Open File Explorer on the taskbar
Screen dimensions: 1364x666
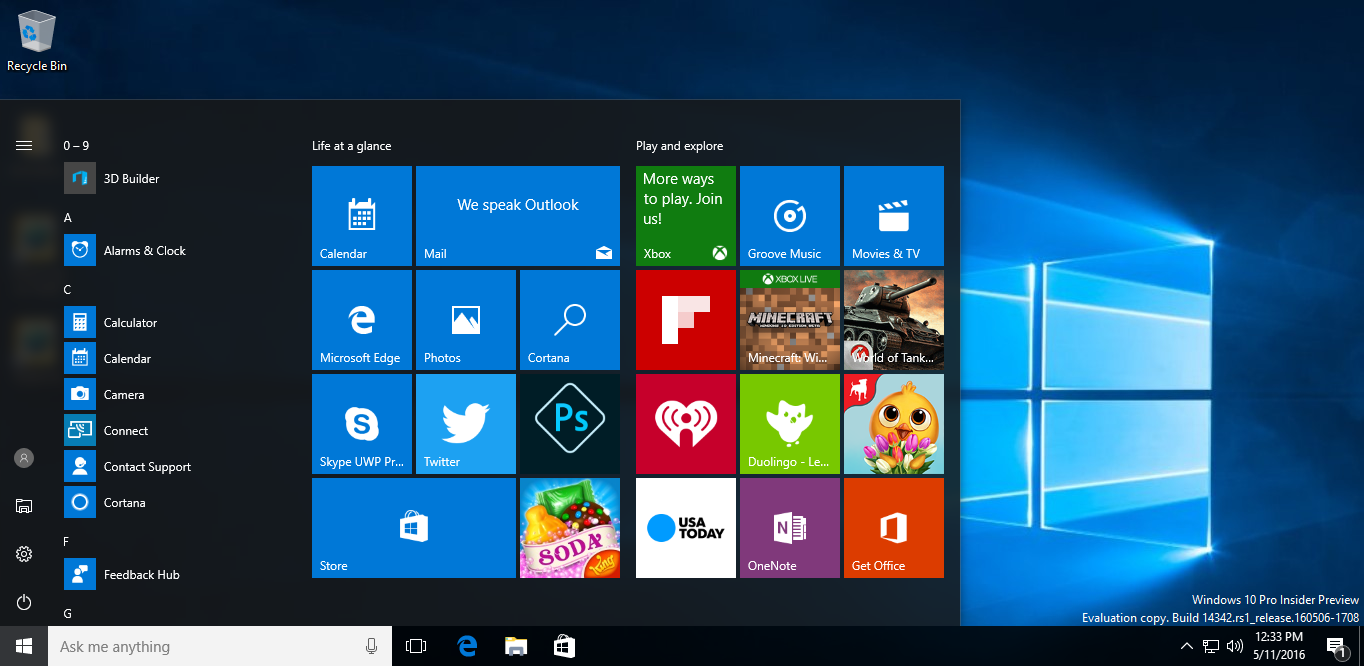[516, 646]
